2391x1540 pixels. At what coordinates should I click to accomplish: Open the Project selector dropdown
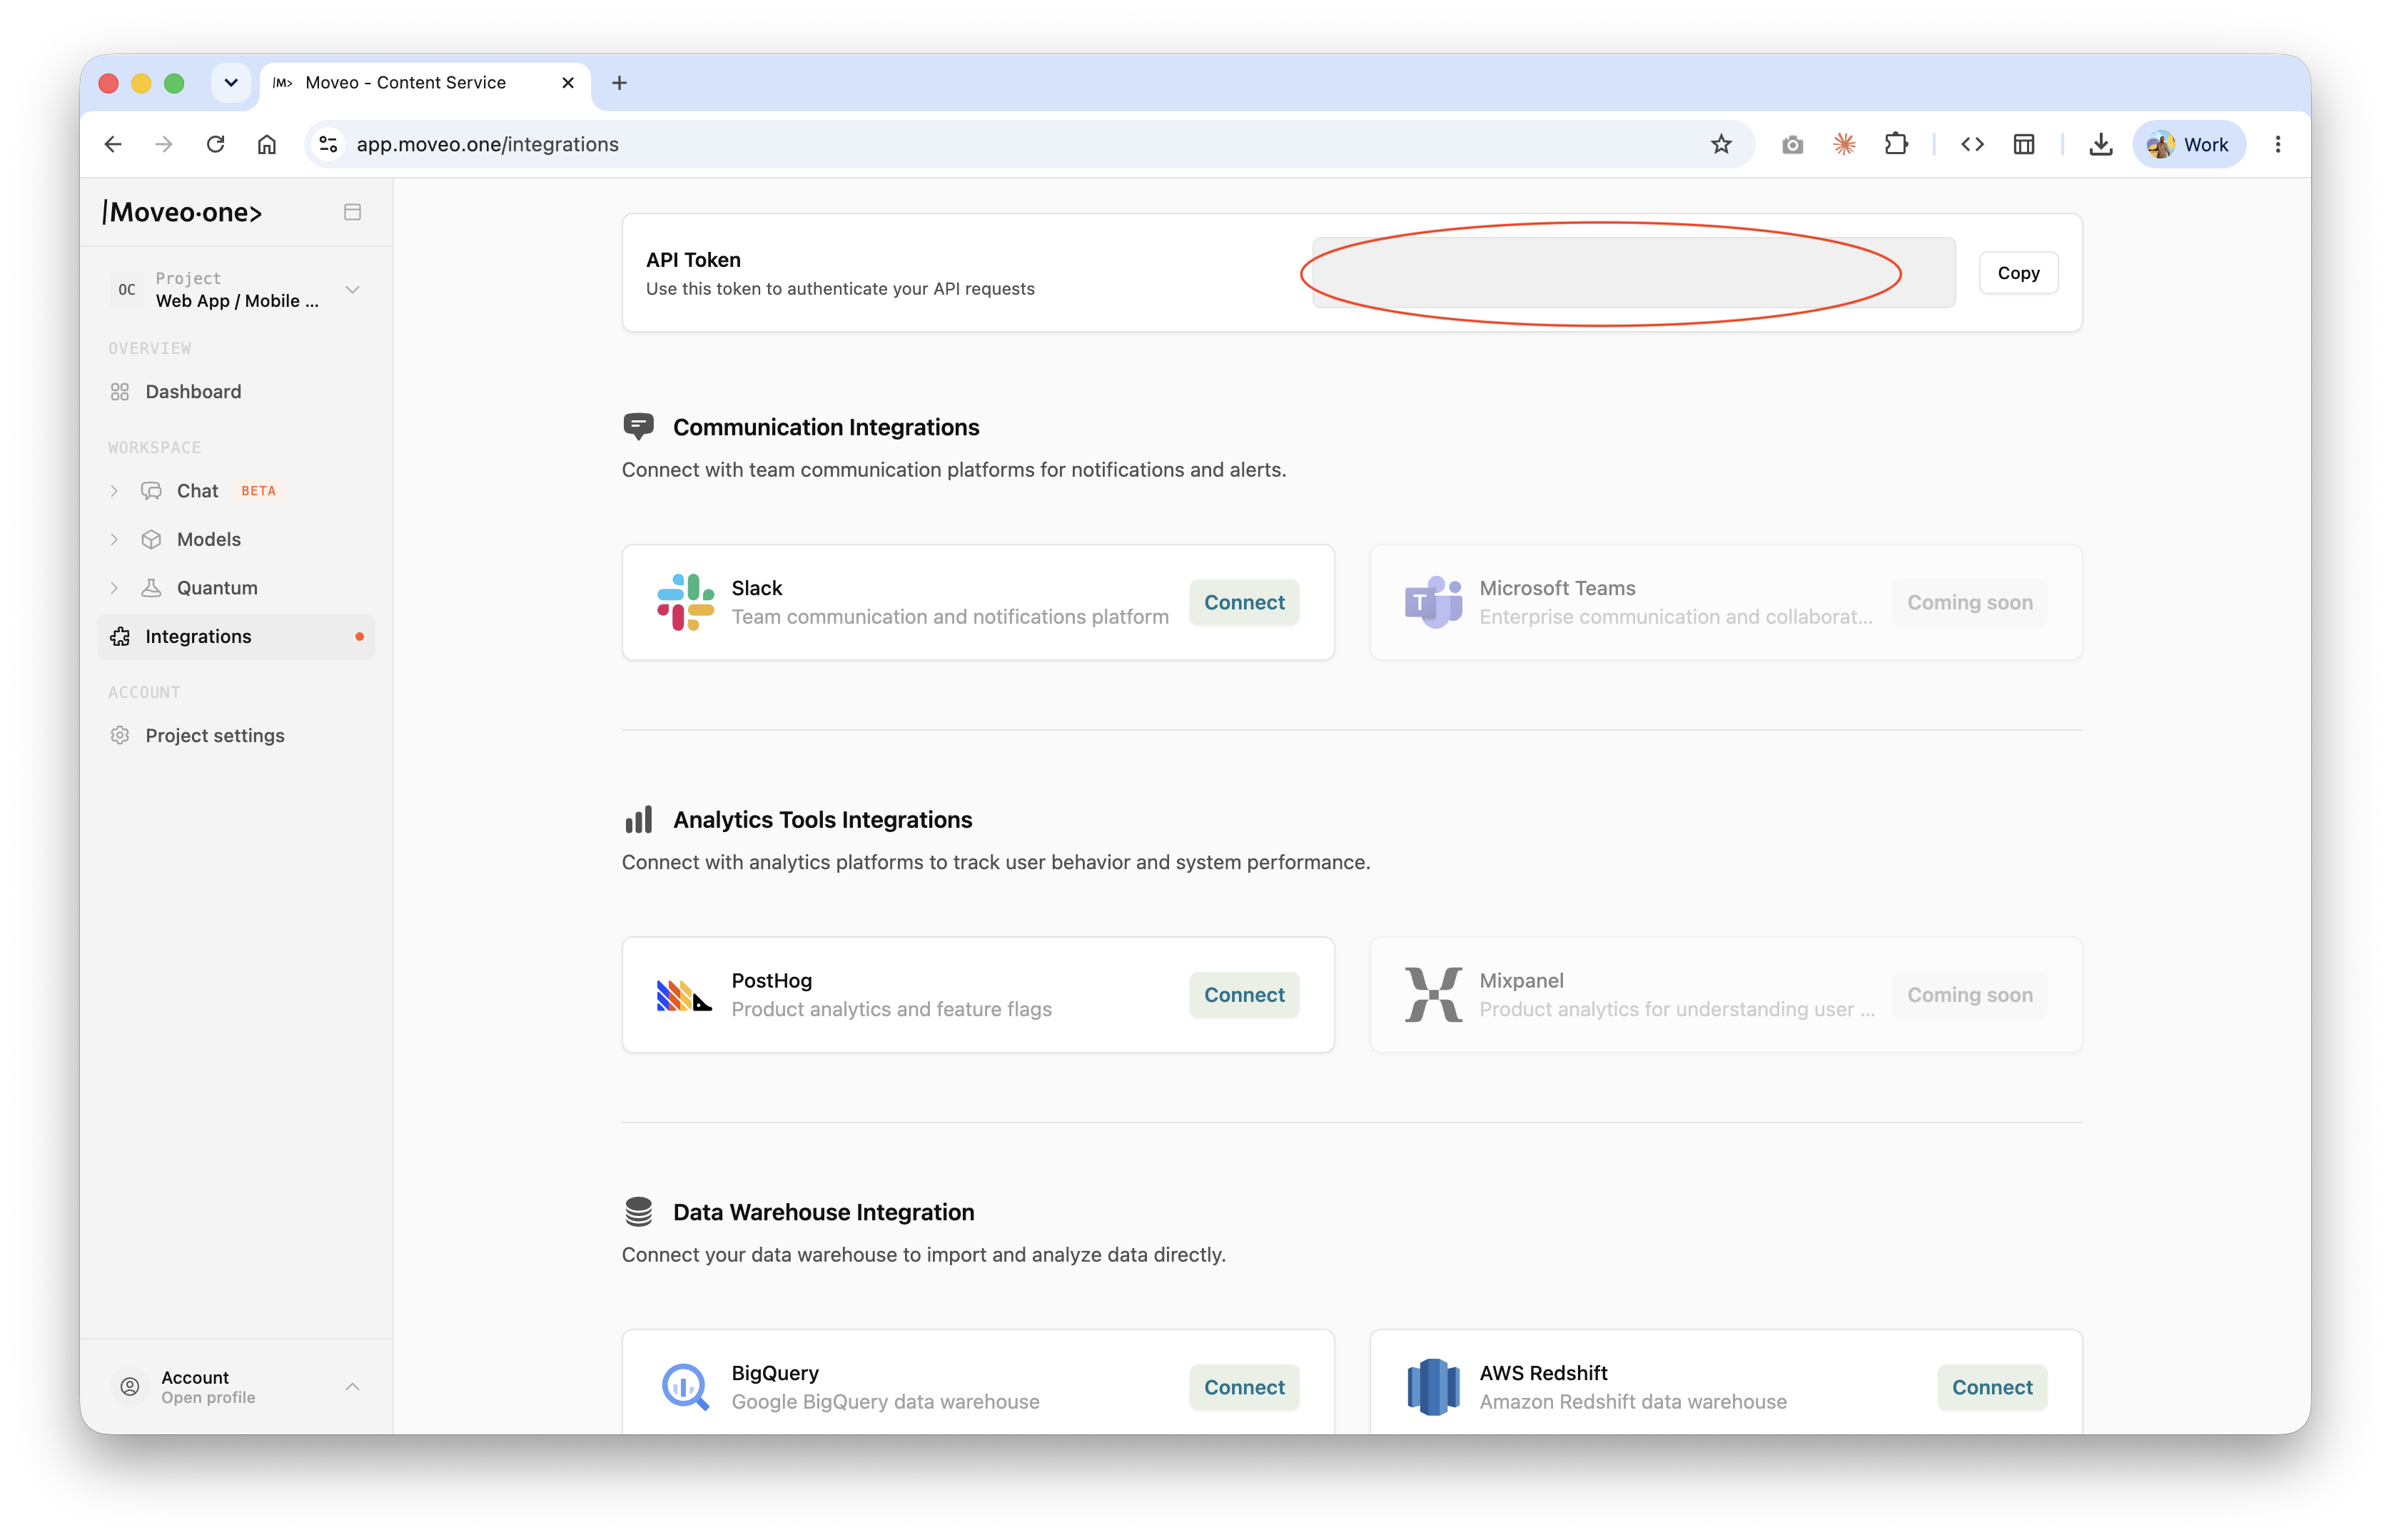[x=236, y=290]
